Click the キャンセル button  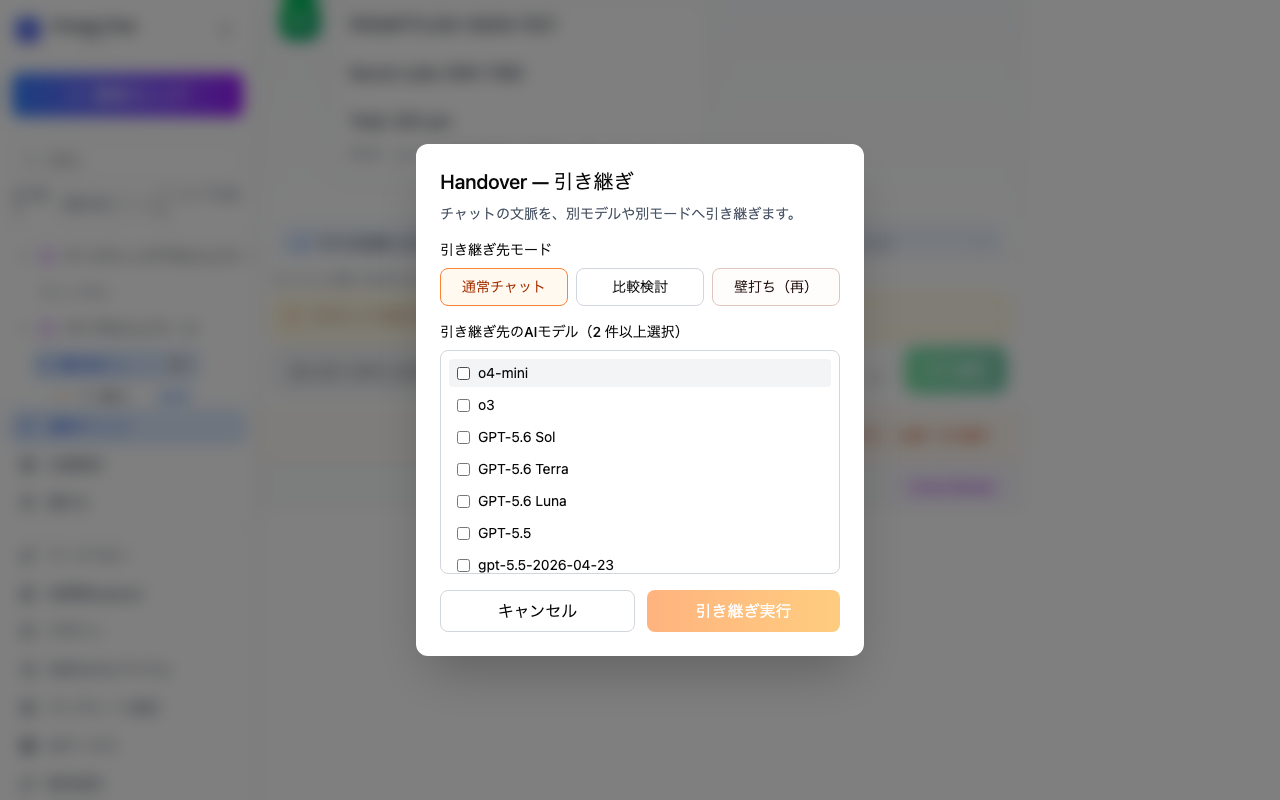537,611
